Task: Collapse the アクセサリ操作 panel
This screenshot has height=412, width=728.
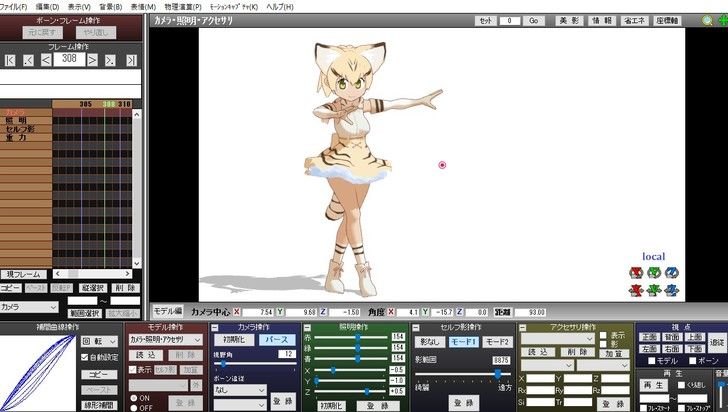Action: (x=522, y=328)
